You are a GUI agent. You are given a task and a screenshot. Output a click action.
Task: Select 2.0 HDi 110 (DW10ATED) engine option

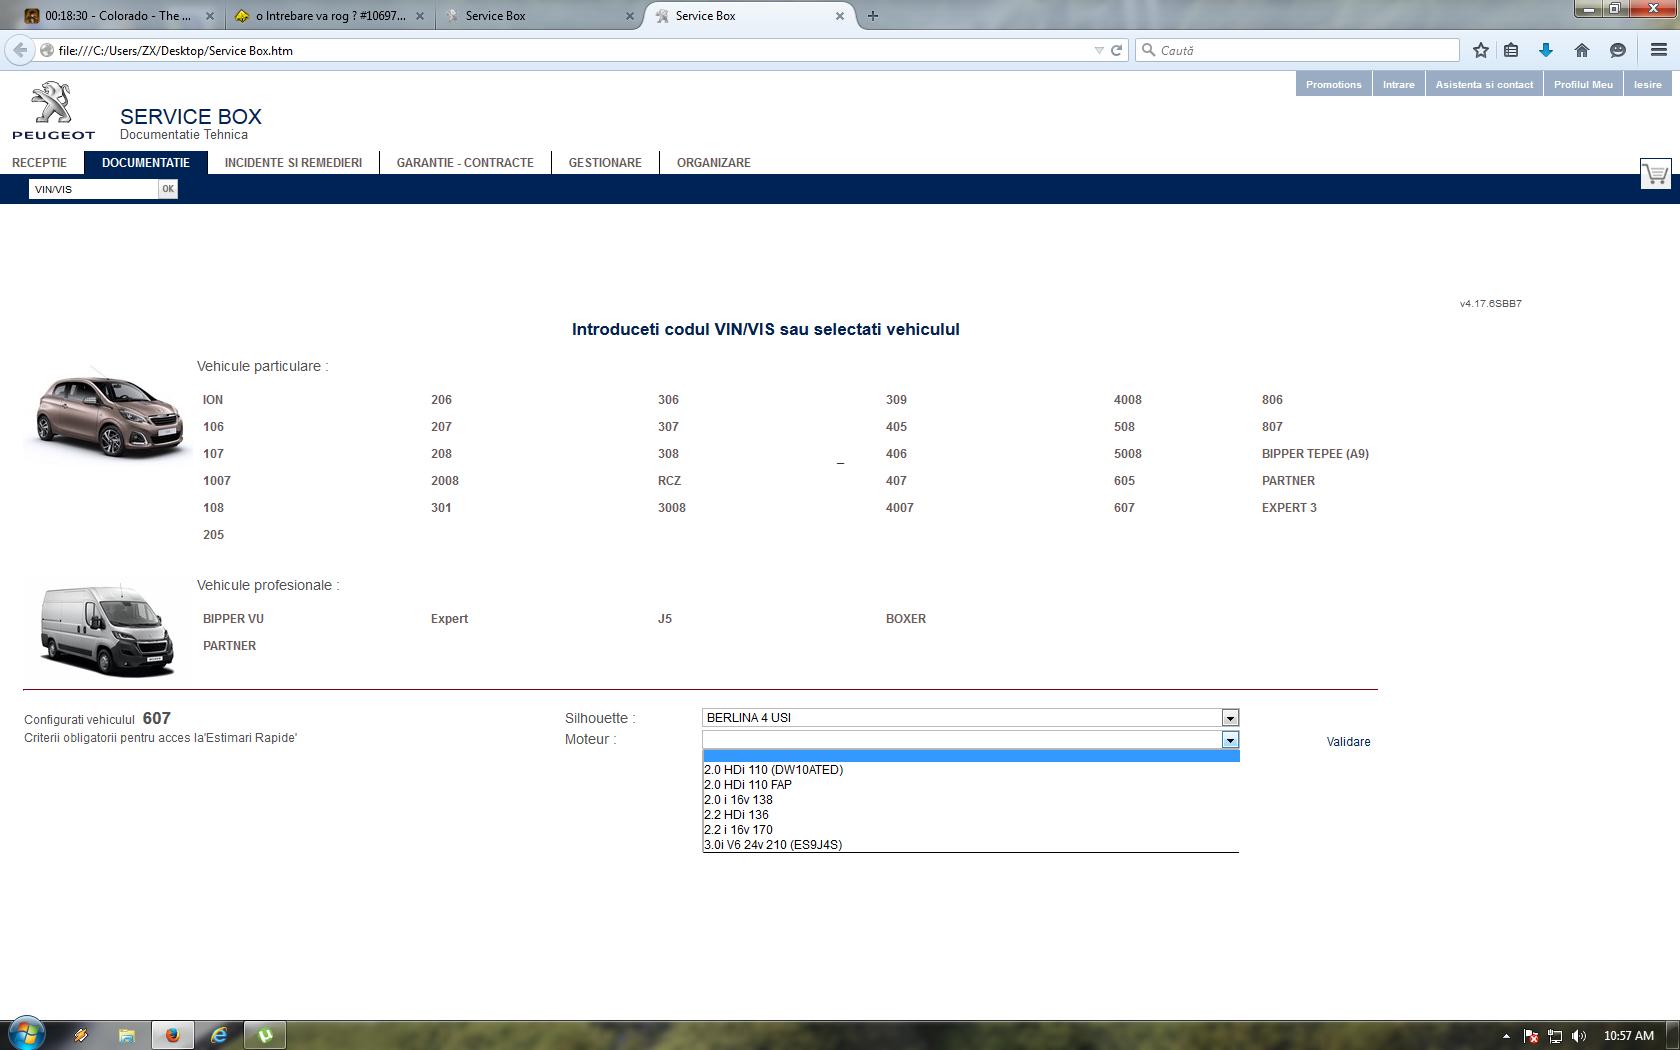tap(970, 770)
